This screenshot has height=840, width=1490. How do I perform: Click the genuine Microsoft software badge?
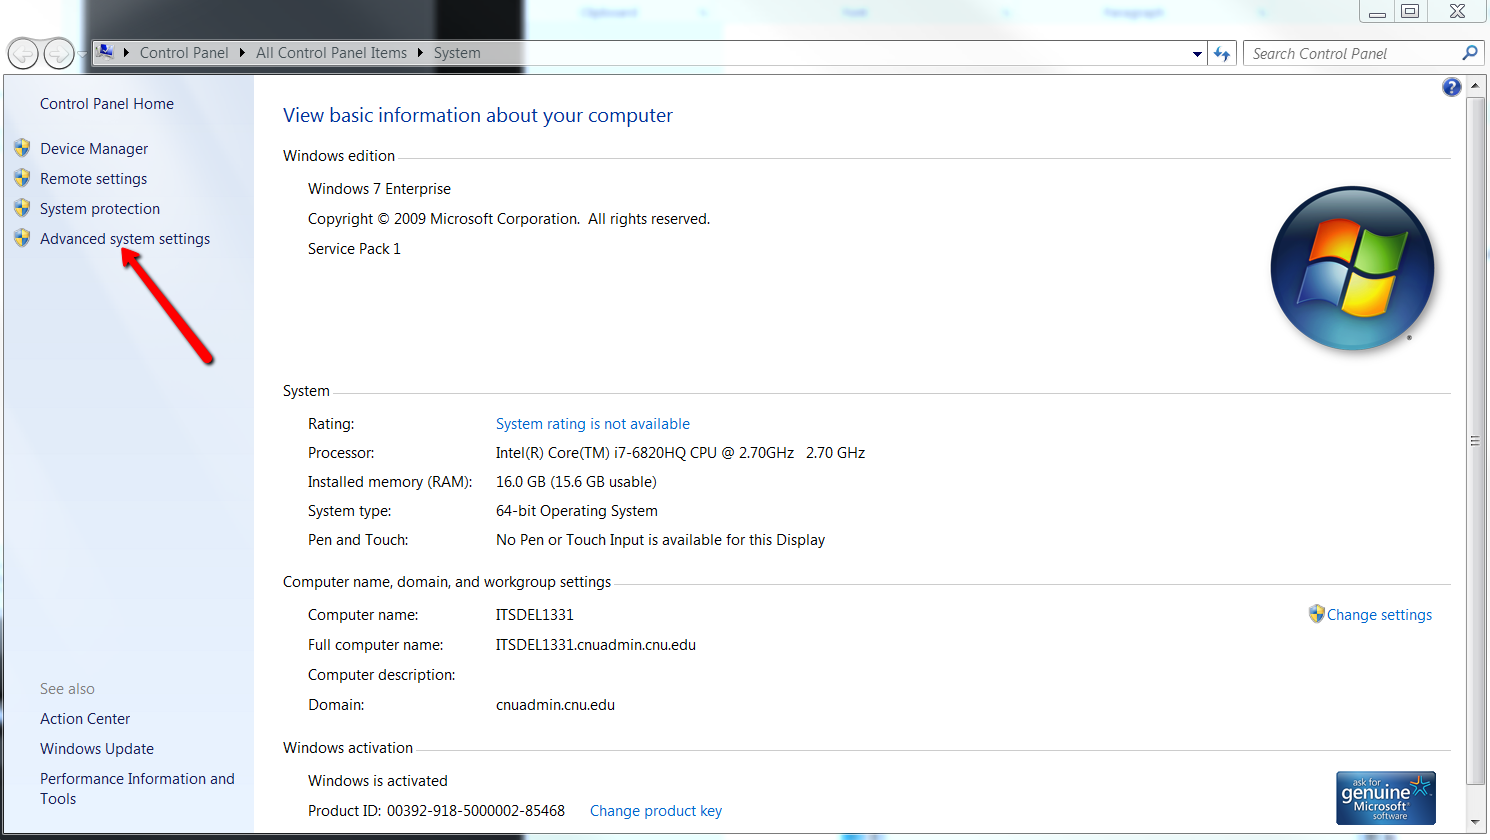pyautogui.click(x=1386, y=798)
